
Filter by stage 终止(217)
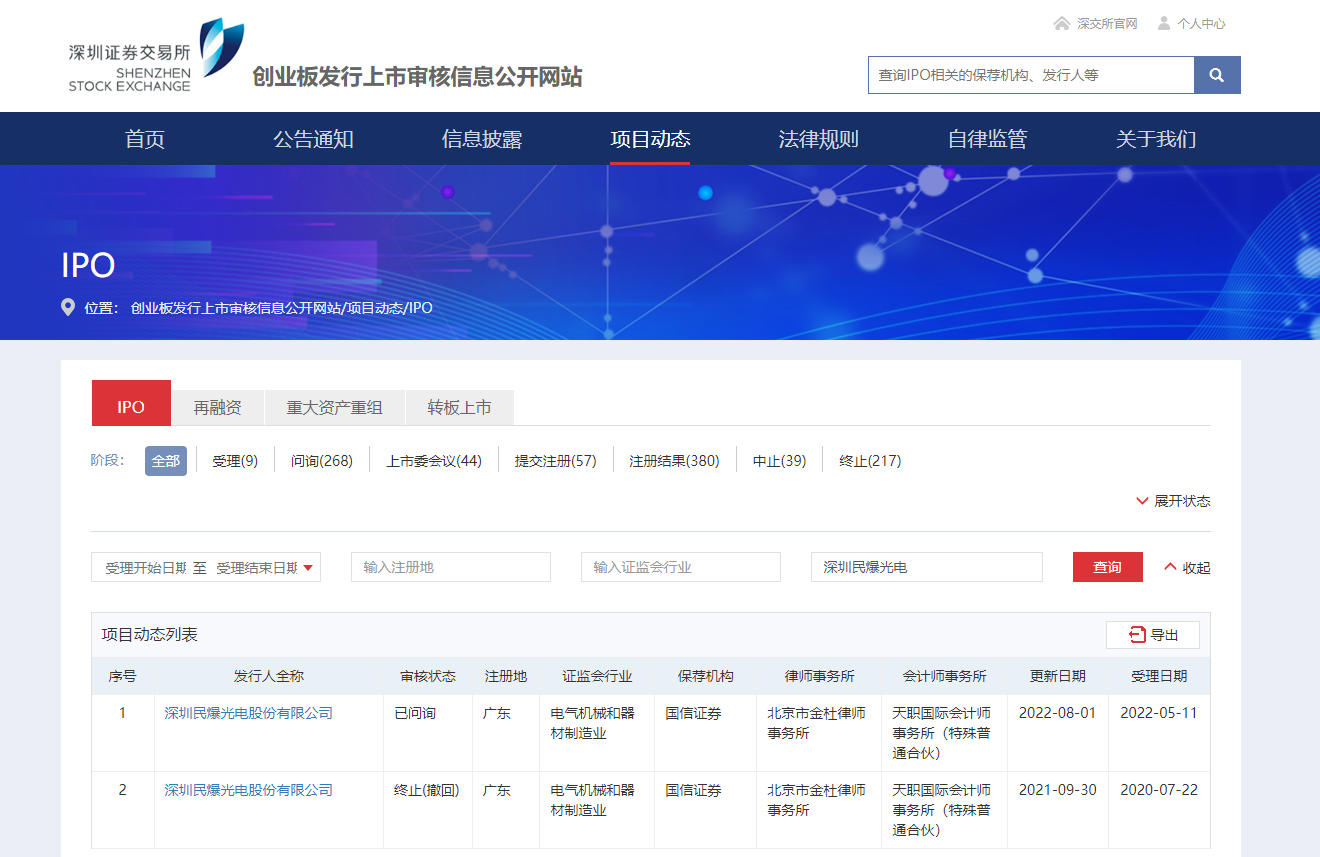(x=870, y=461)
